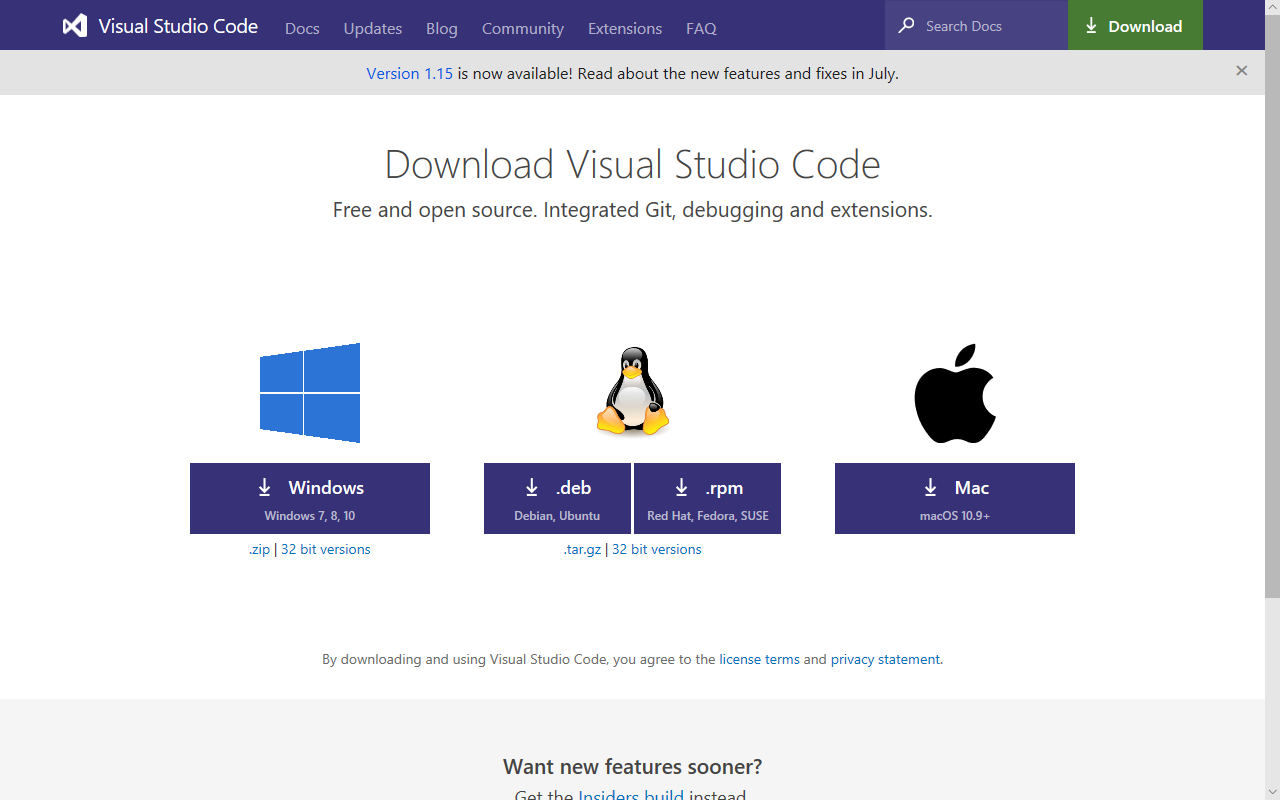Open the license terms link
The width and height of the screenshot is (1280, 800).
pyautogui.click(x=759, y=659)
